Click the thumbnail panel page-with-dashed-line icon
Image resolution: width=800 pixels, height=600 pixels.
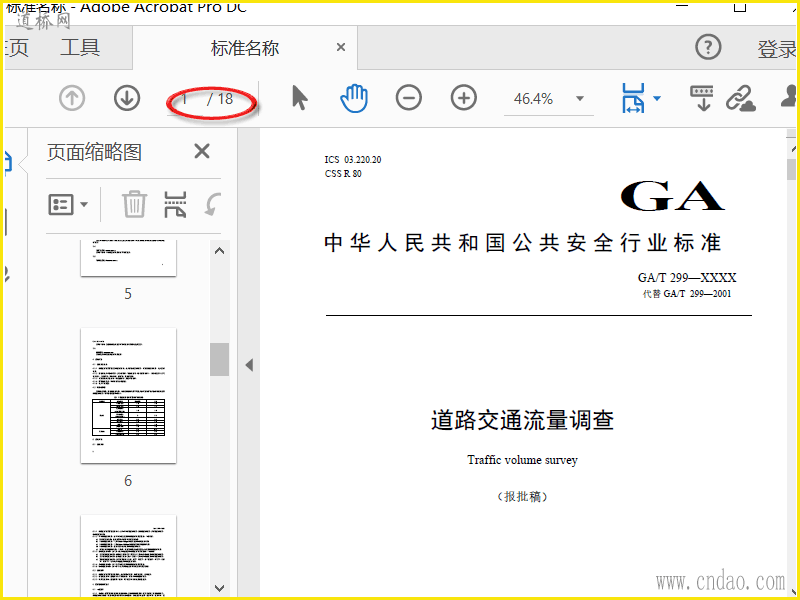pyautogui.click(x=175, y=204)
